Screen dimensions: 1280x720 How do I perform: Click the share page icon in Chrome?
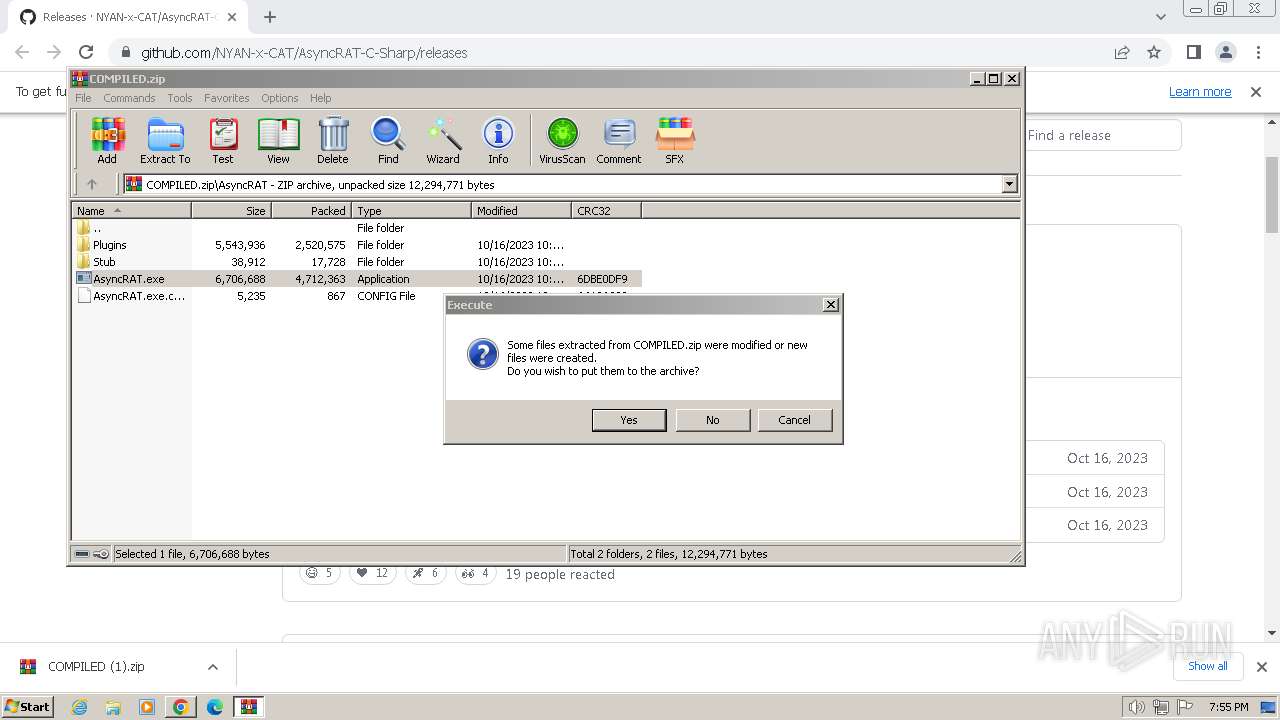1122,52
